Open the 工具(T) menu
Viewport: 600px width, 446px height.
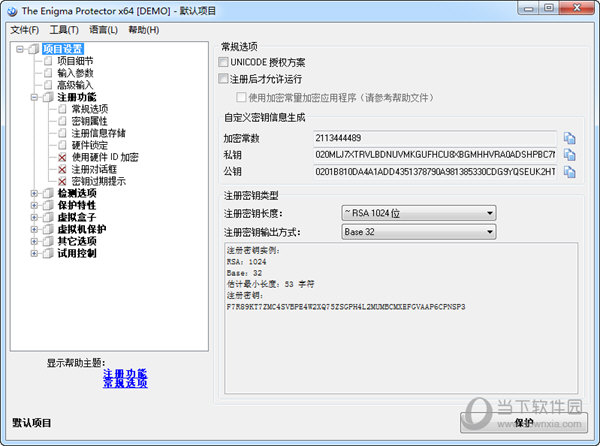[x=64, y=30]
